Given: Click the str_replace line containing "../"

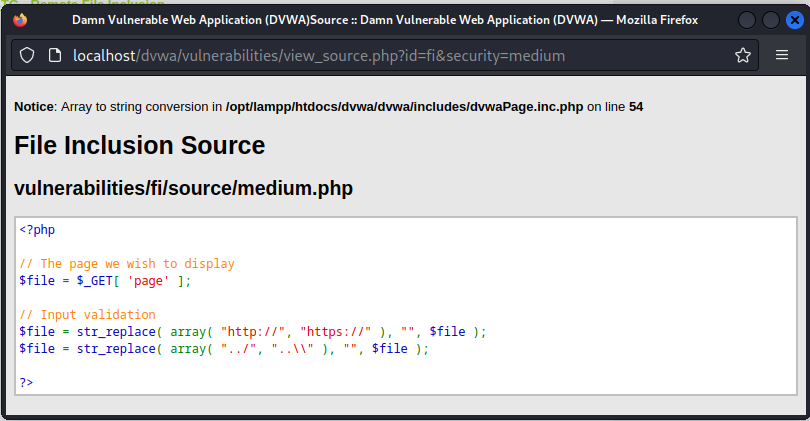Looking at the screenshot, I should click(224, 349).
